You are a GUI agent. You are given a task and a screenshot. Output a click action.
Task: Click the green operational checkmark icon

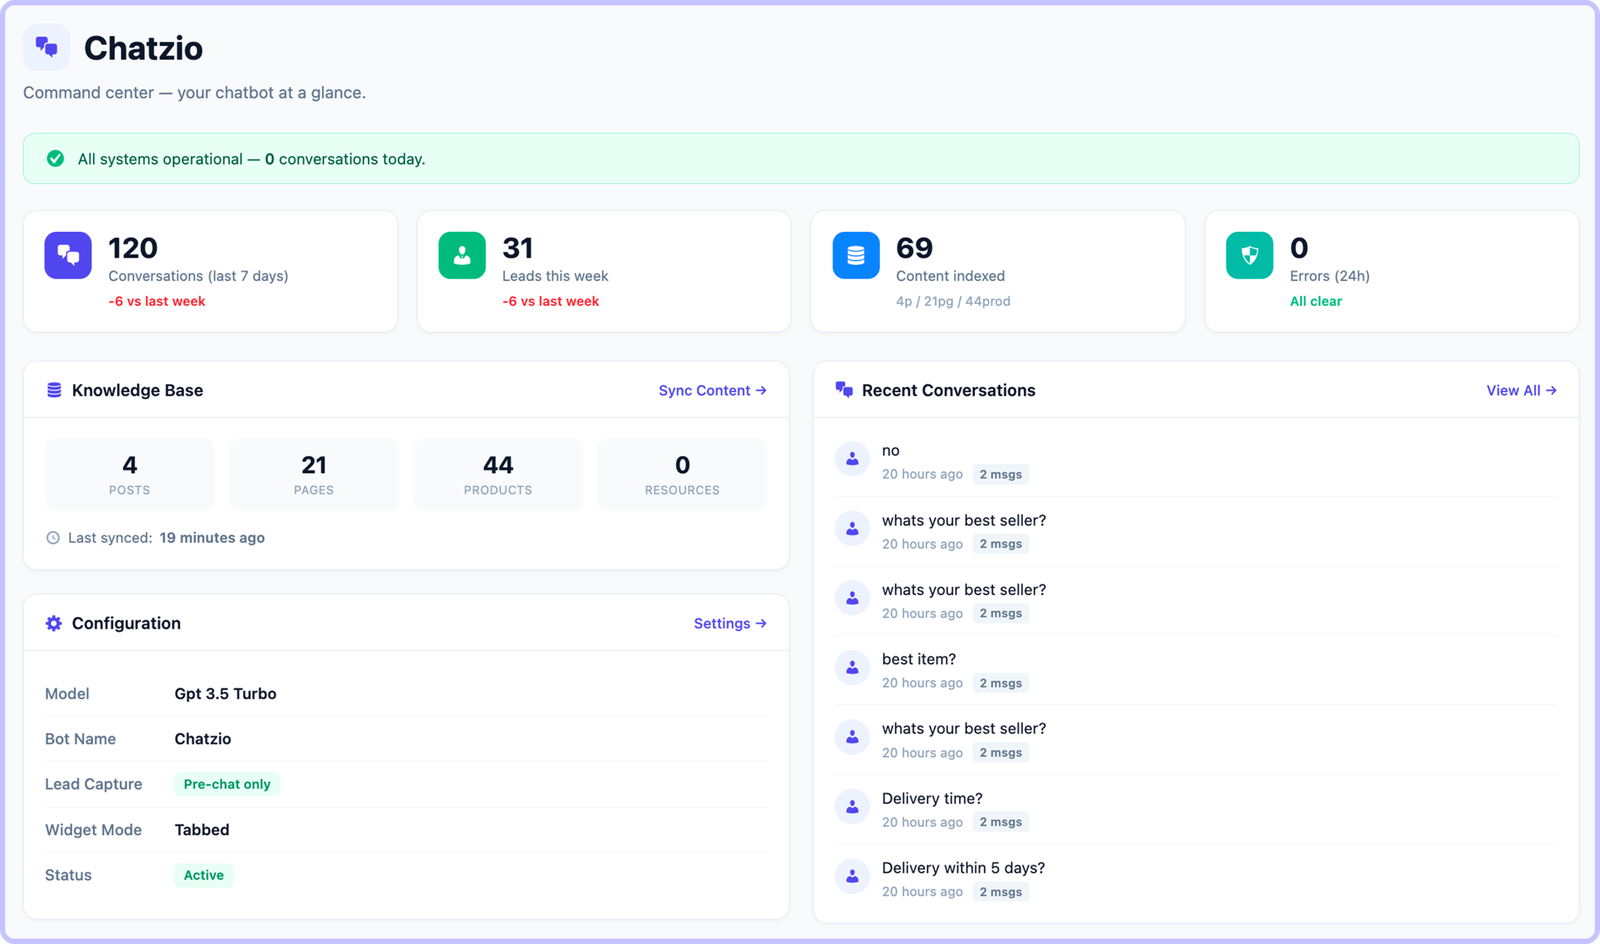pos(56,159)
